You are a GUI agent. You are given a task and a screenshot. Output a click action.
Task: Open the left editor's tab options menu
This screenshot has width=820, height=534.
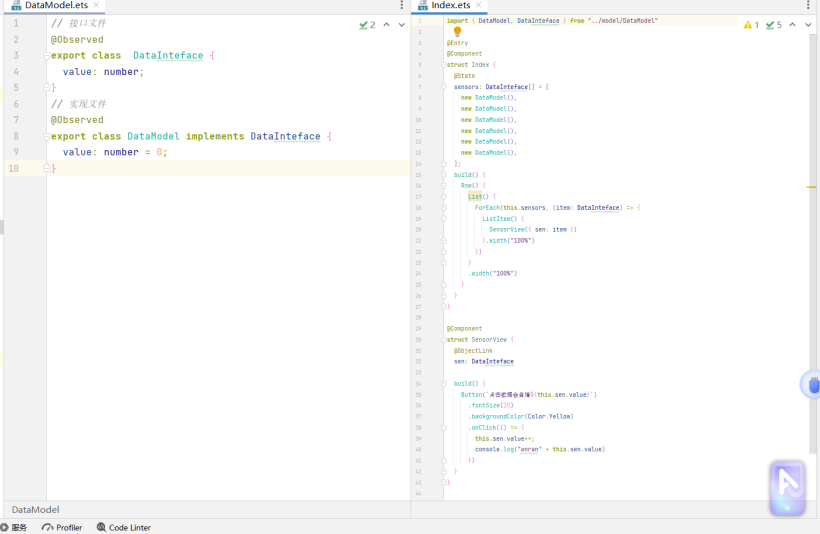tap(402, 5)
